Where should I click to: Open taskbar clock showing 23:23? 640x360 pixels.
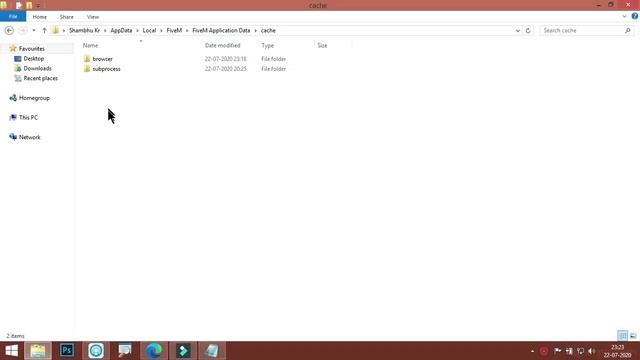[x=618, y=351]
